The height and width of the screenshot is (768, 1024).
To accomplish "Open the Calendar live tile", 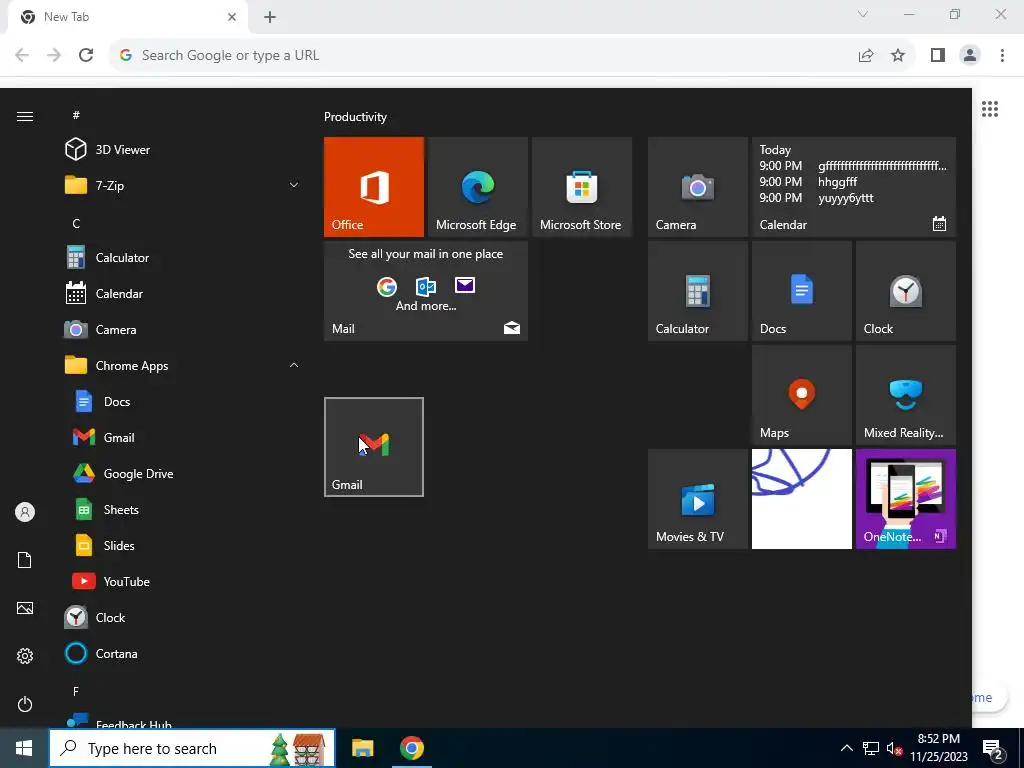I will [854, 187].
